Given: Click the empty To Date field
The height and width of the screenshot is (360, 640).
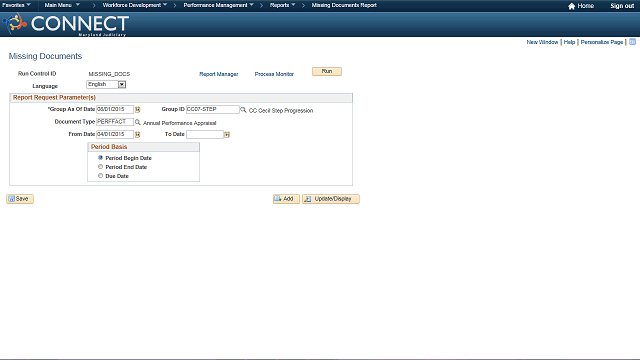Looking at the screenshot, I should pyautogui.click(x=205, y=134).
